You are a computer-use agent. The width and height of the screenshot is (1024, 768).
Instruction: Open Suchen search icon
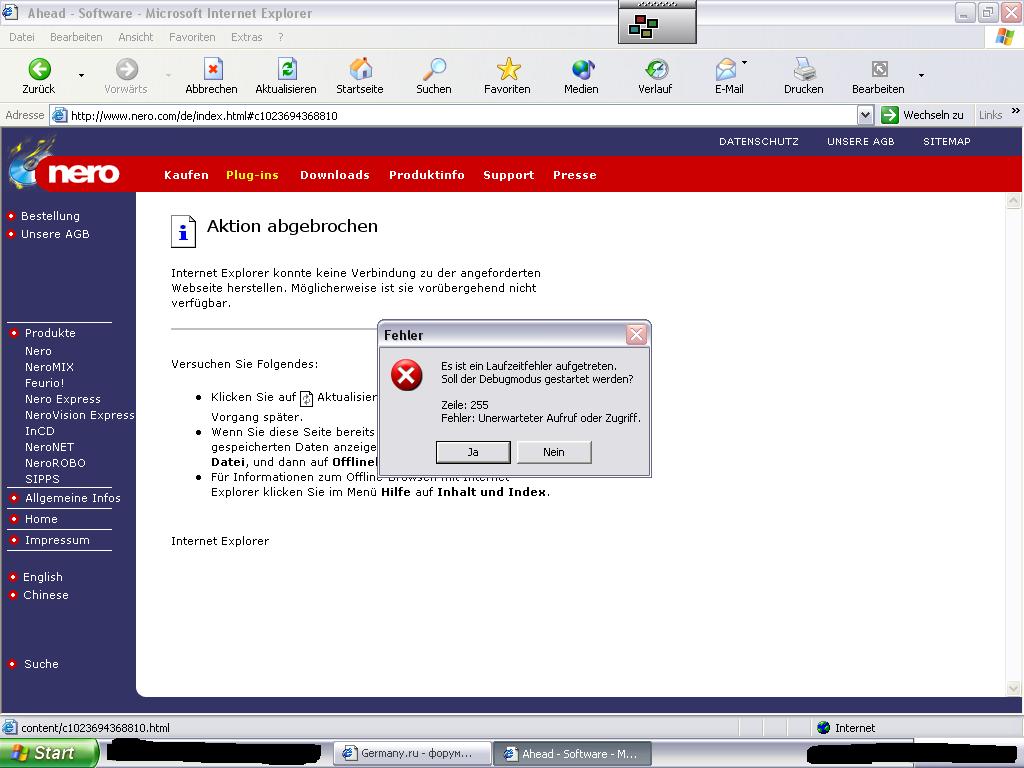(434, 69)
